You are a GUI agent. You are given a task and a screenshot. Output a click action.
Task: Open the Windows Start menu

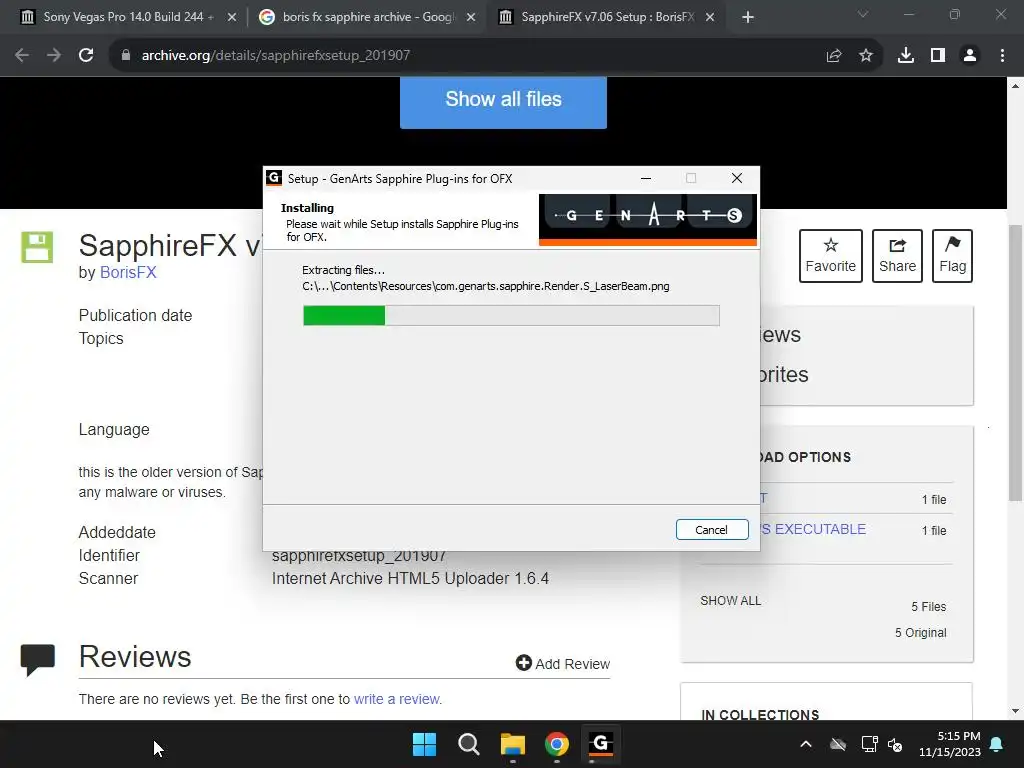pyautogui.click(x=424, y=744)
